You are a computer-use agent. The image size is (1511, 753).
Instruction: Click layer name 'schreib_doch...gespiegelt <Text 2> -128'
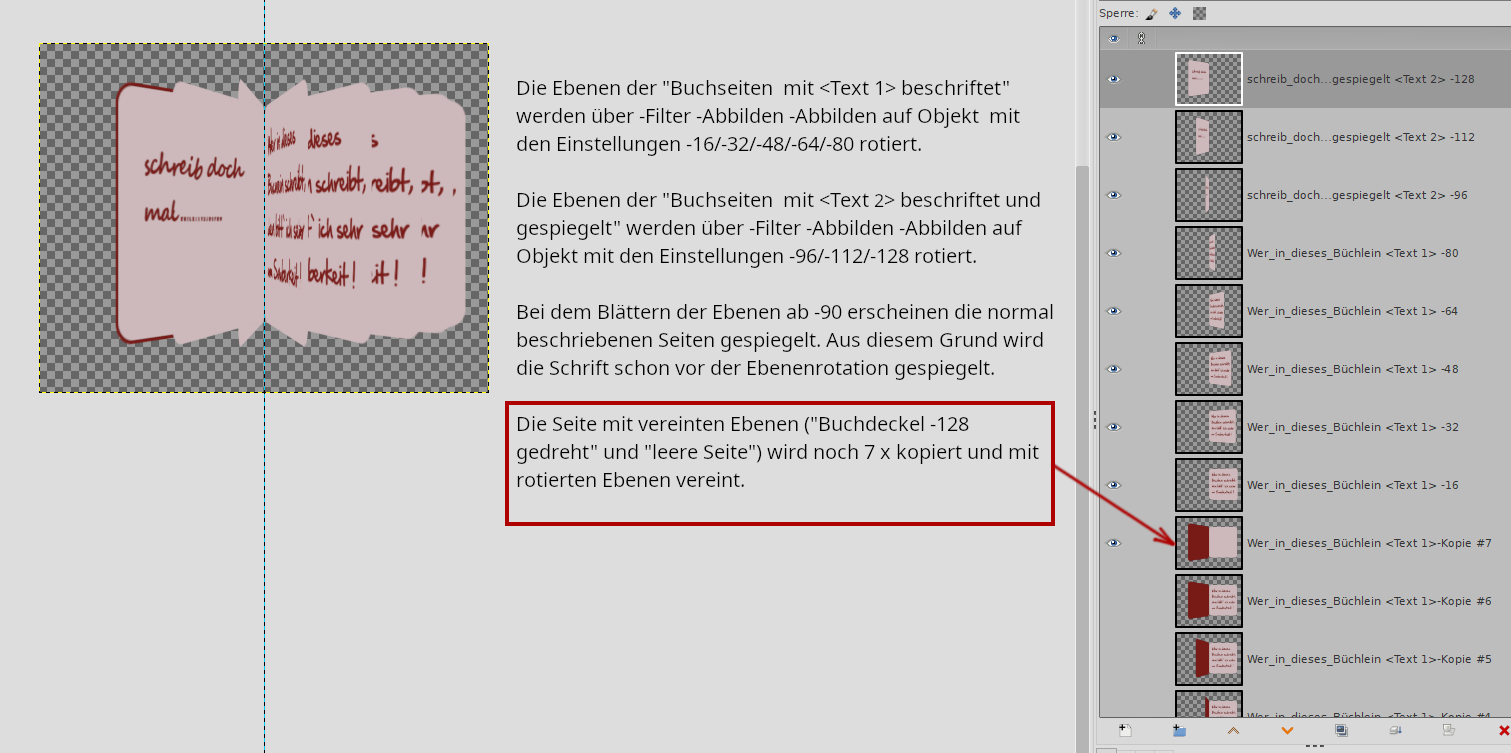coord(1361,79)
